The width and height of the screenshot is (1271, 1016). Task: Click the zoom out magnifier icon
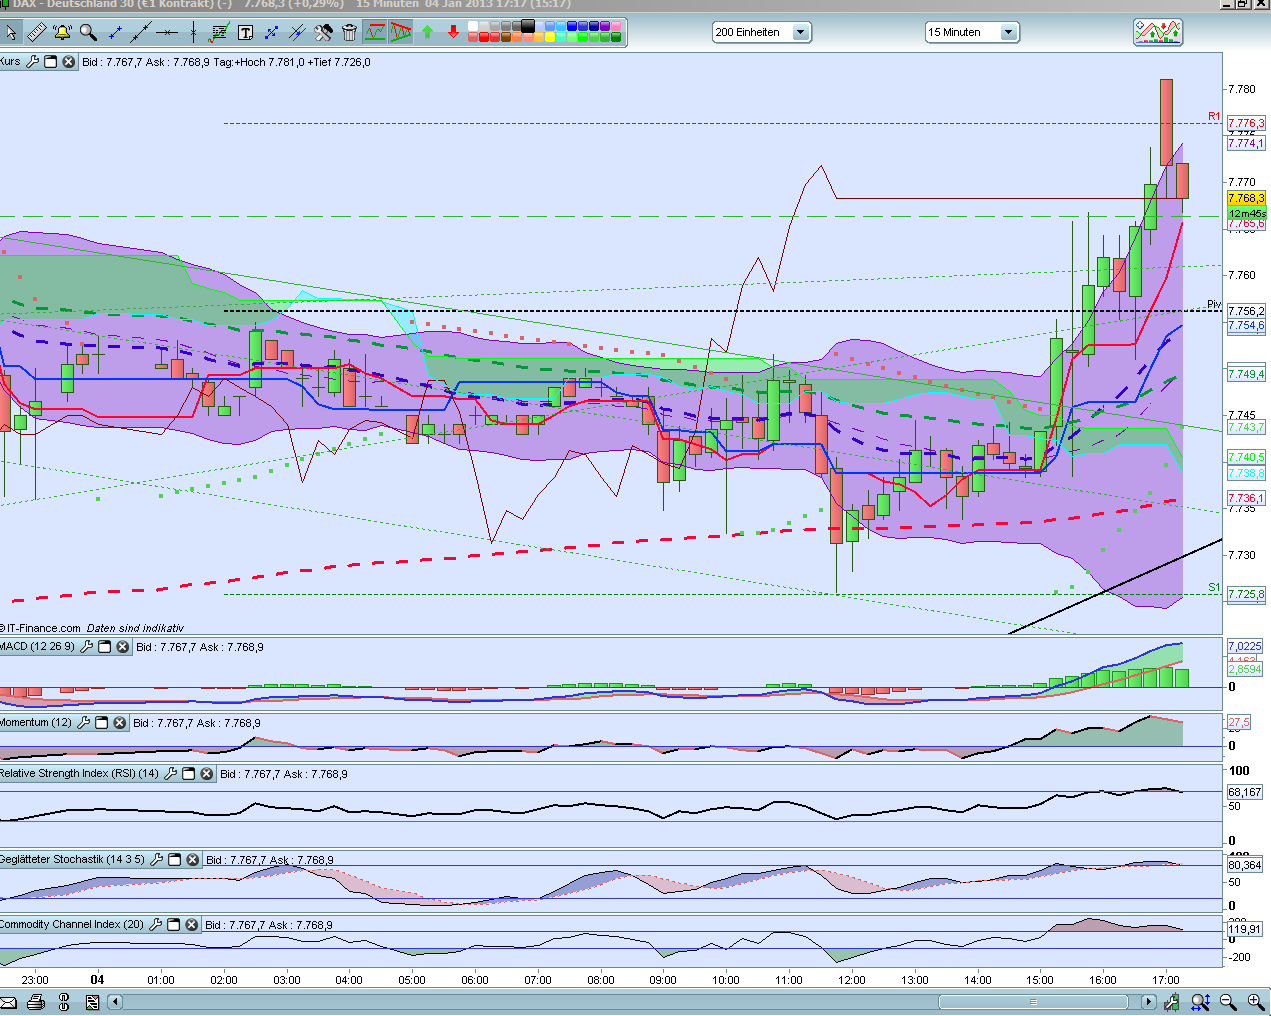click(x=1228, y=1002)
